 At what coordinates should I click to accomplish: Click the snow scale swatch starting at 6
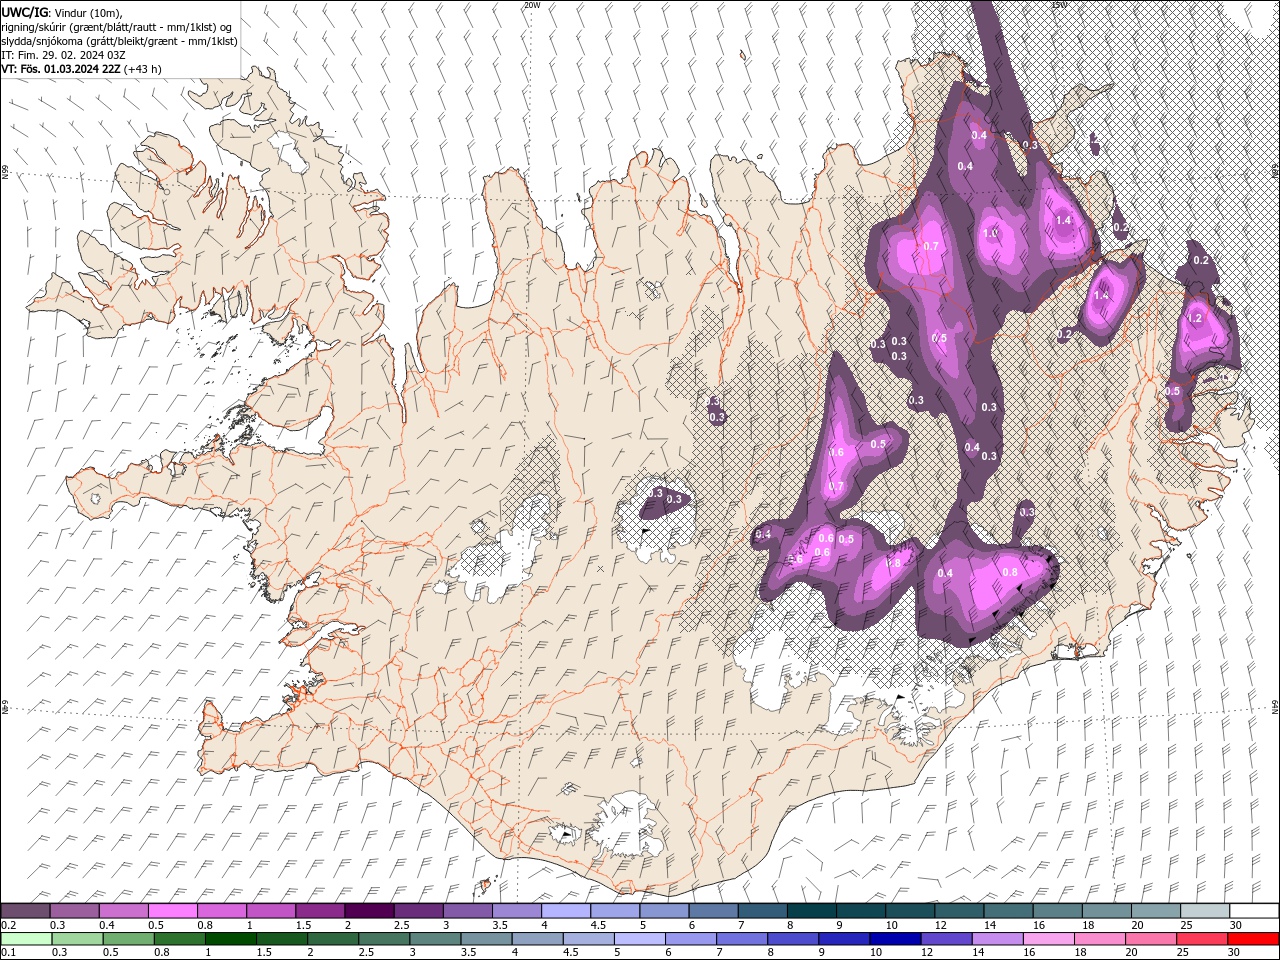tap(713, 911)
